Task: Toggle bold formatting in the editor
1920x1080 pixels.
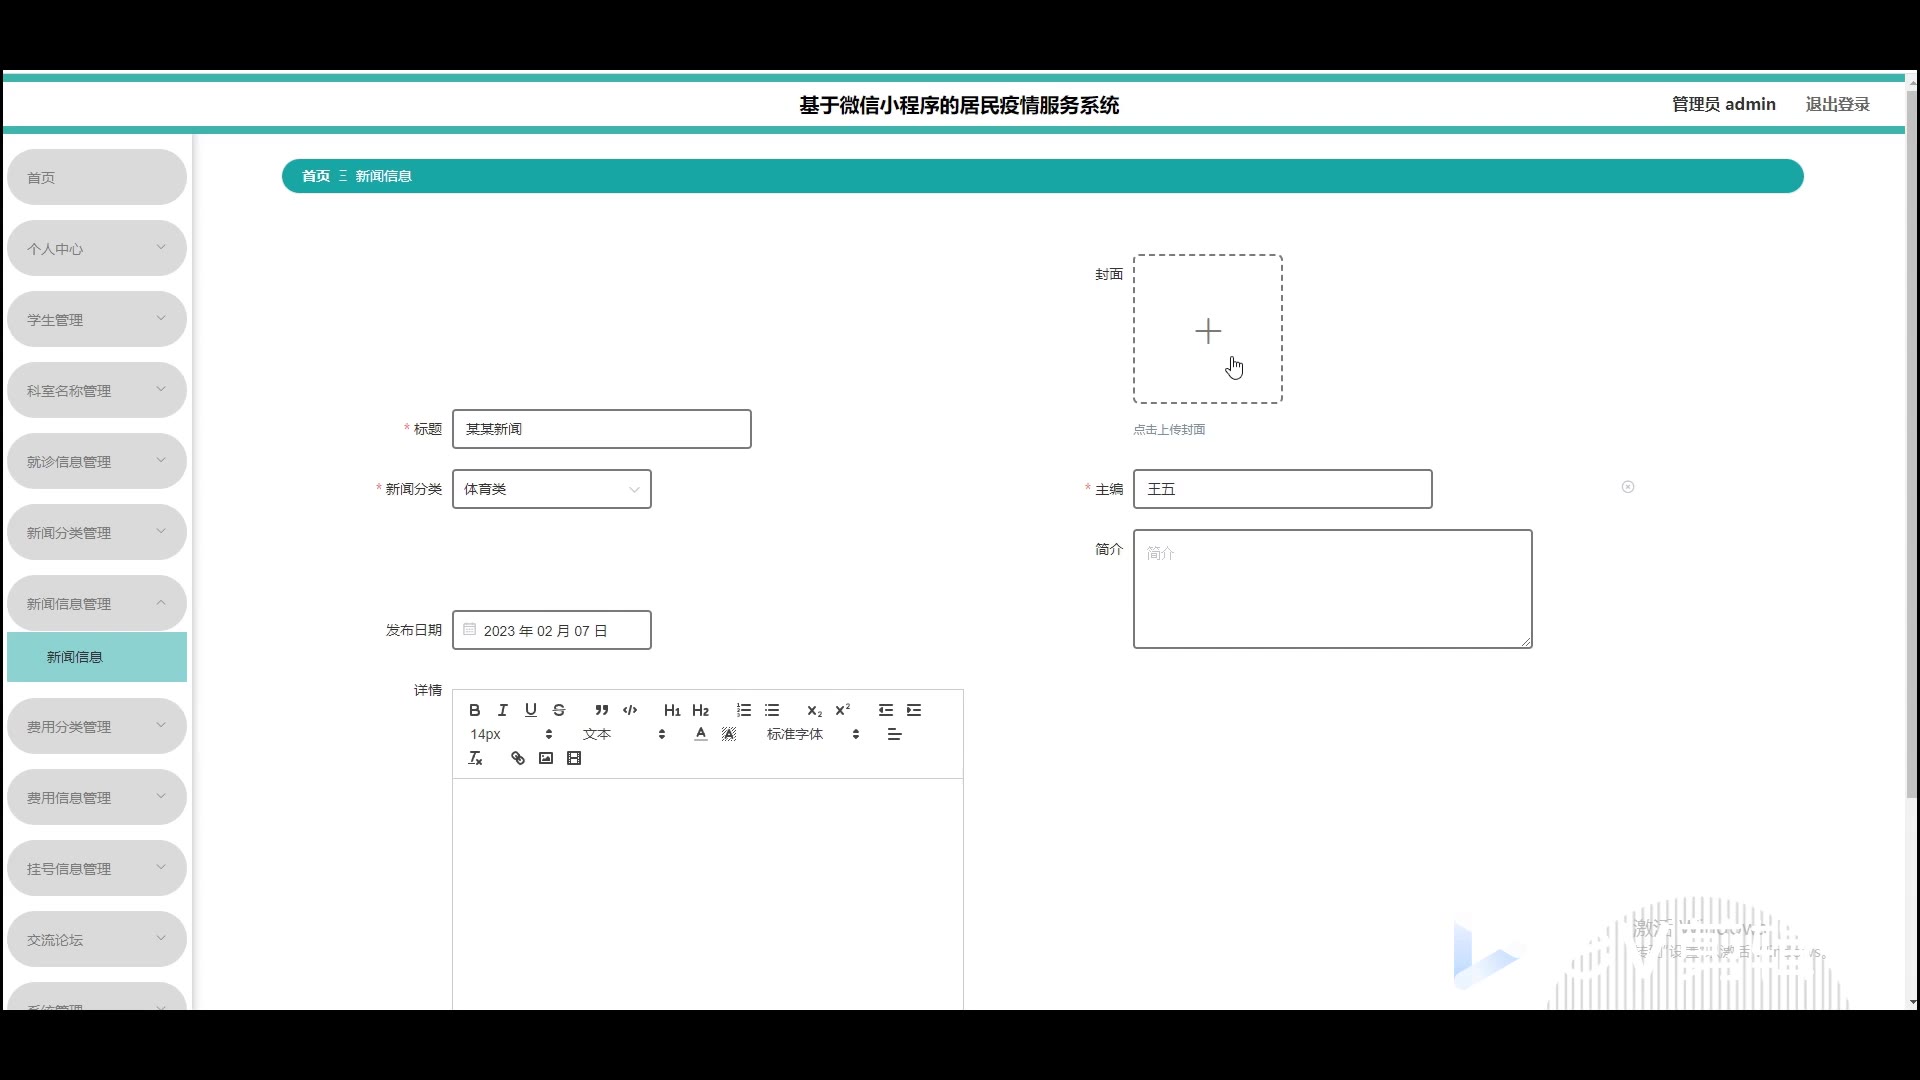Action: [475, 710]
